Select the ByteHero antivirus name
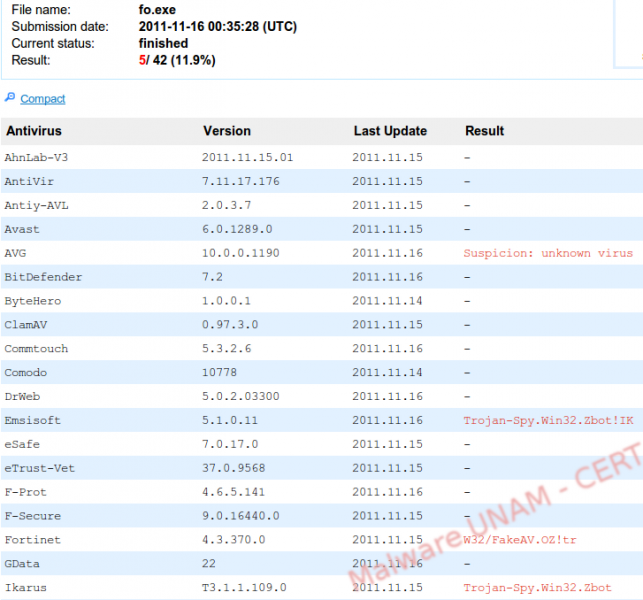The image size is (643, 600). click(33, 301)
